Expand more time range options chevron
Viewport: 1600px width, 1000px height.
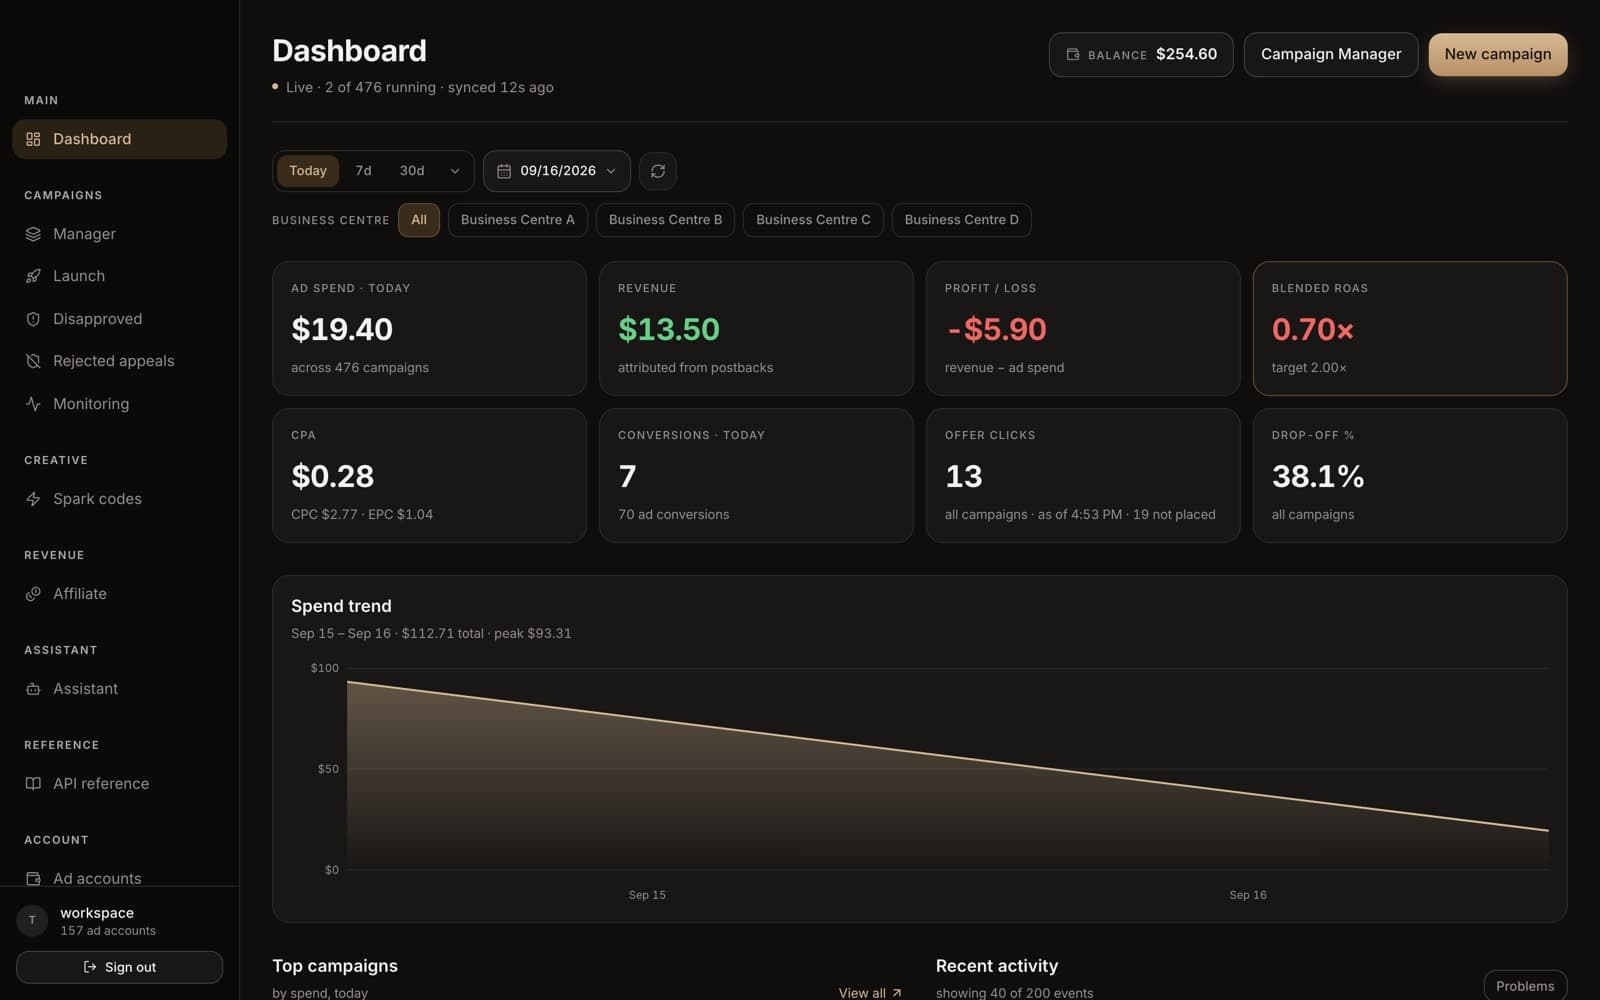[x=455, y=171]
